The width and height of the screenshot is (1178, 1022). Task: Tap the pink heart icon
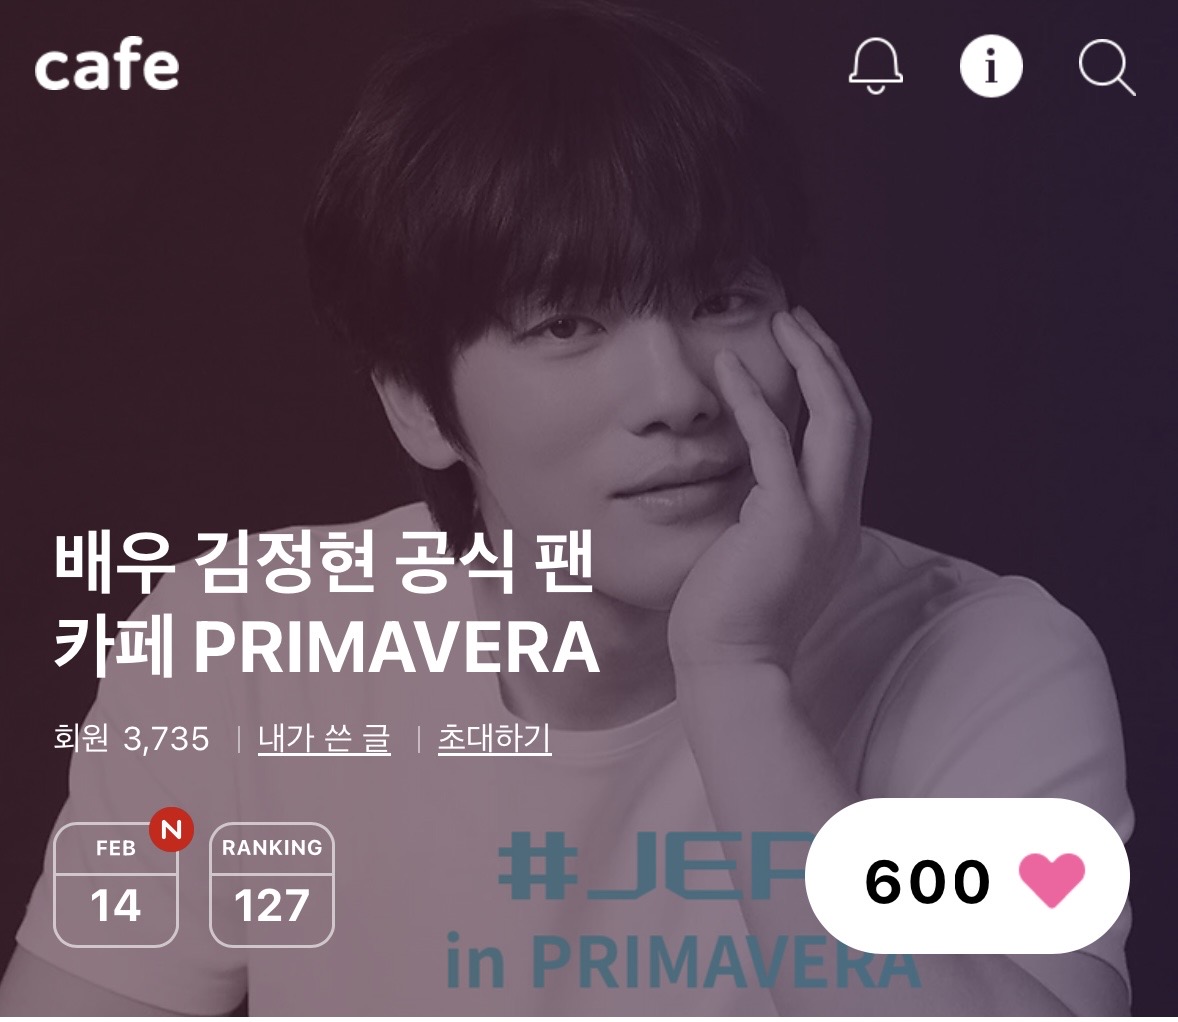tap(1051, 880)
